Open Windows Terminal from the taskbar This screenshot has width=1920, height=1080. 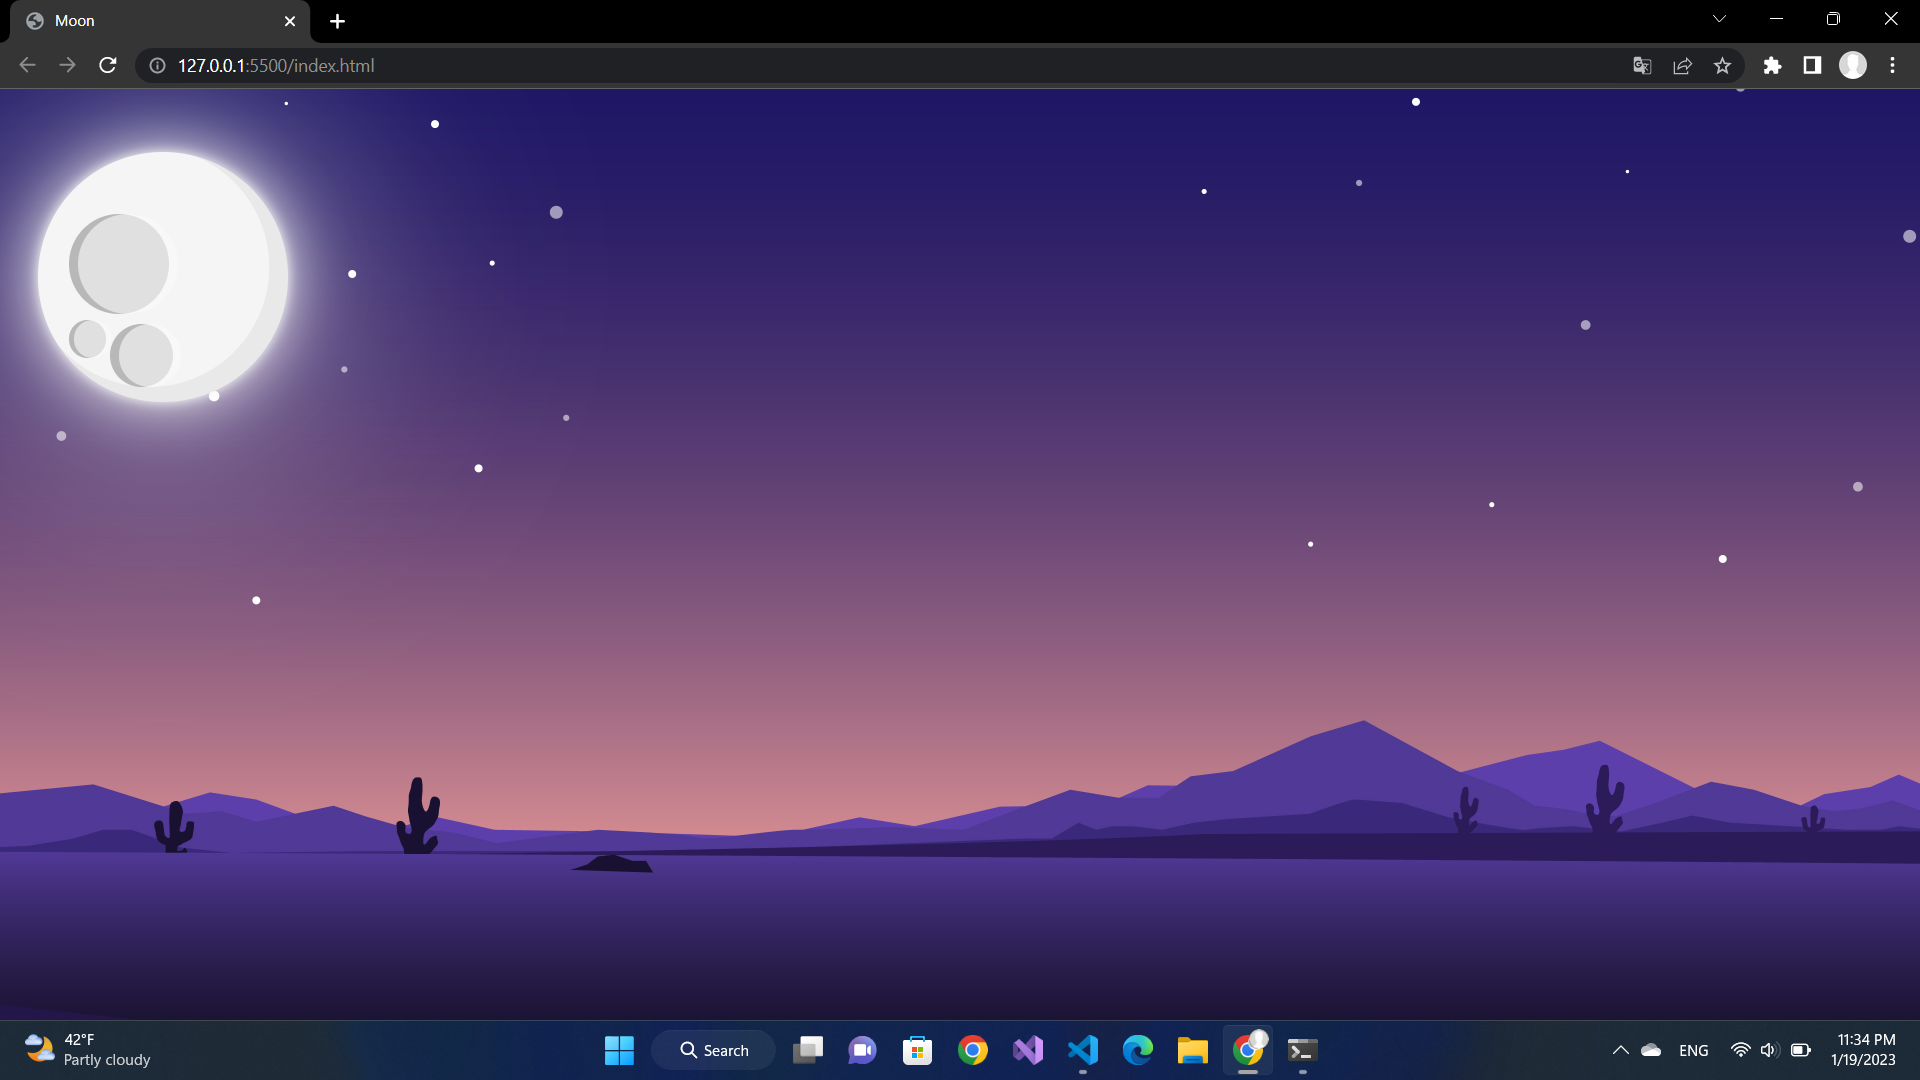[x=1301, y=1050]
